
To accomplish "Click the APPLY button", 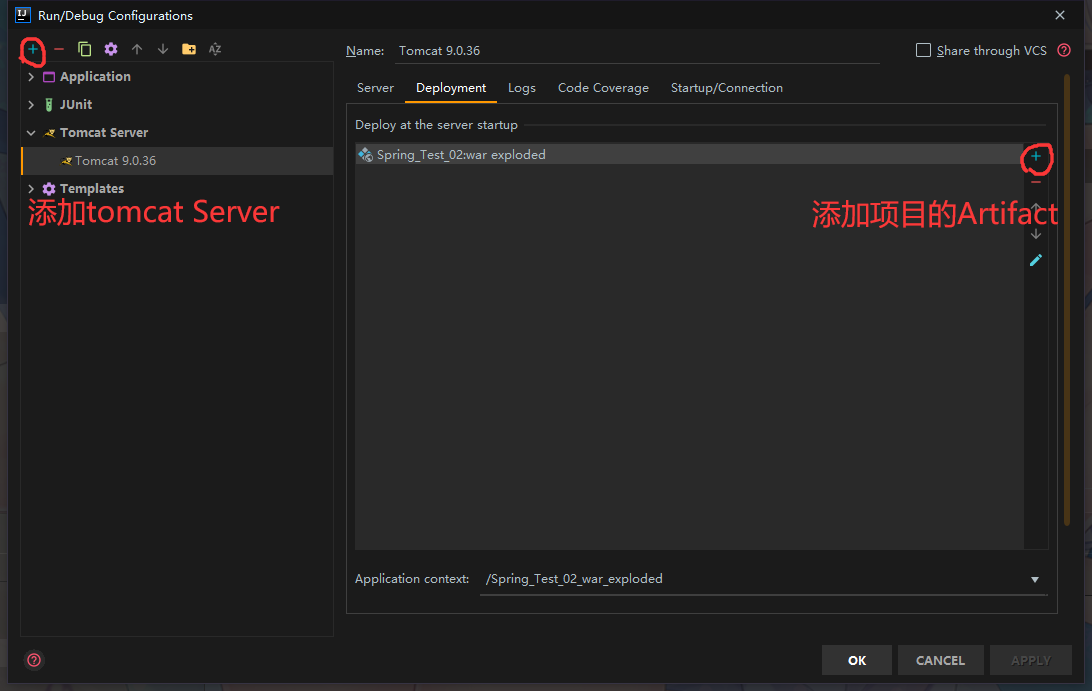I will pyautogui.click(x=1031, y=660).
